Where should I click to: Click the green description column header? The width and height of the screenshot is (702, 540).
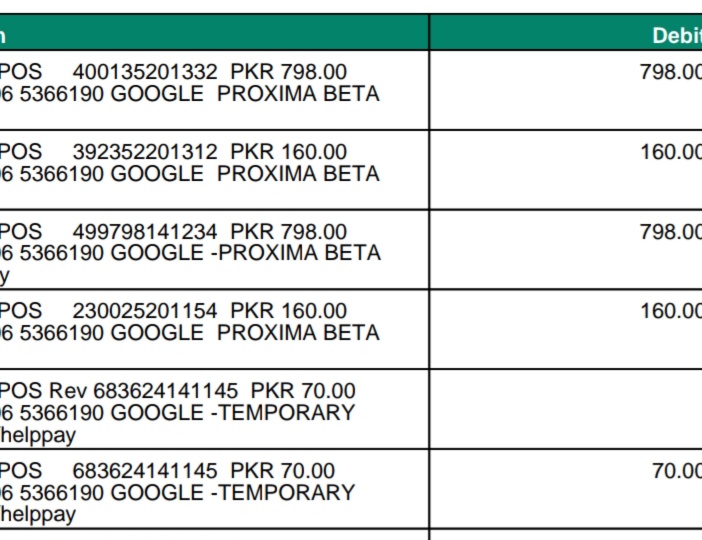[214, 32]
